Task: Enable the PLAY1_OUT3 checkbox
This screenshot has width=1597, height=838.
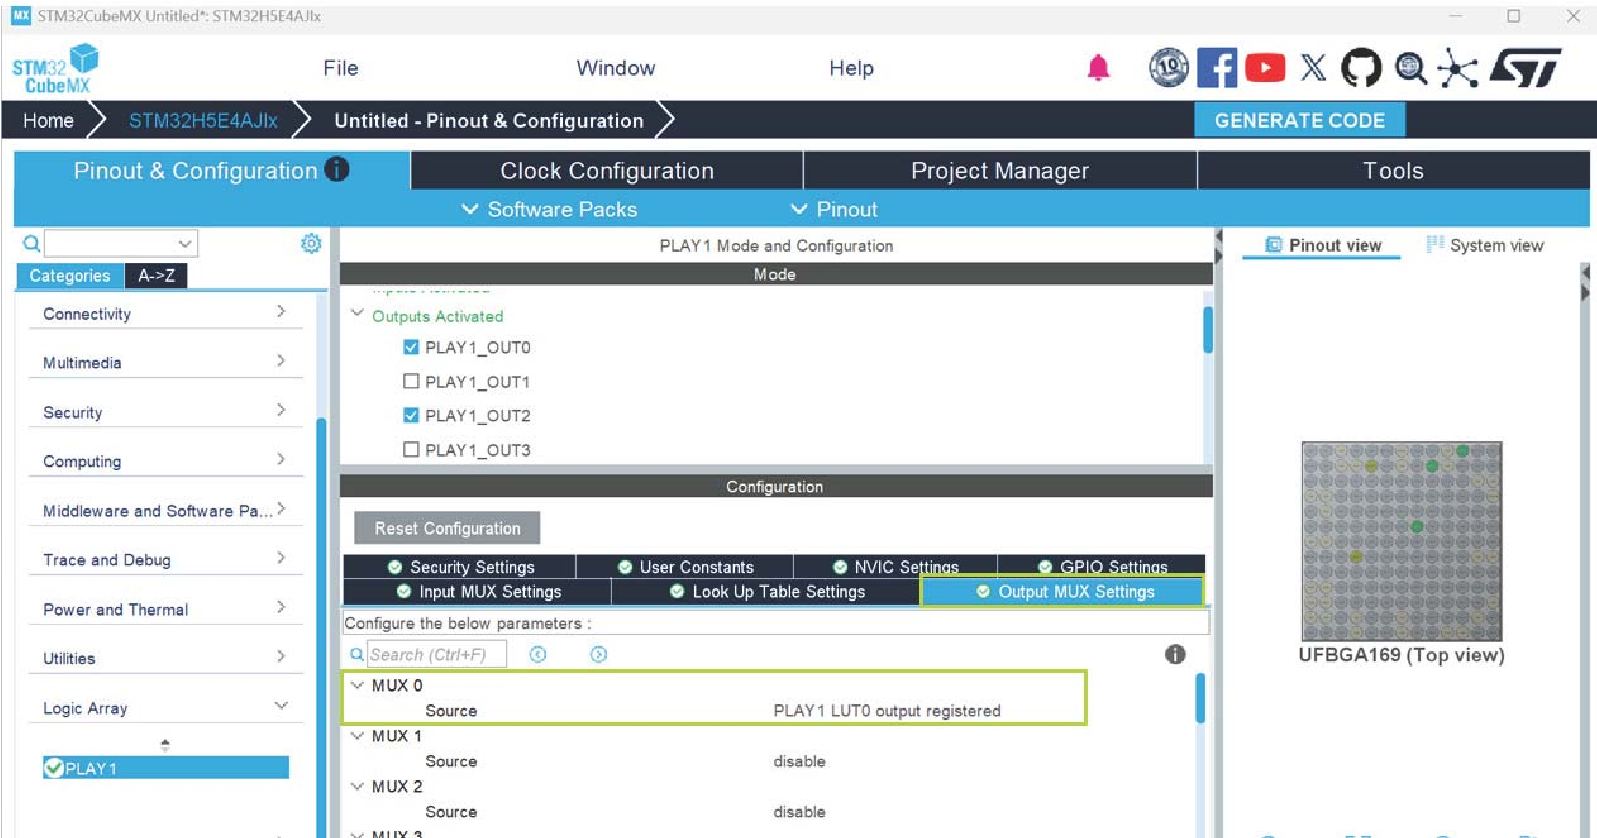Action: (x=411, y=449)
